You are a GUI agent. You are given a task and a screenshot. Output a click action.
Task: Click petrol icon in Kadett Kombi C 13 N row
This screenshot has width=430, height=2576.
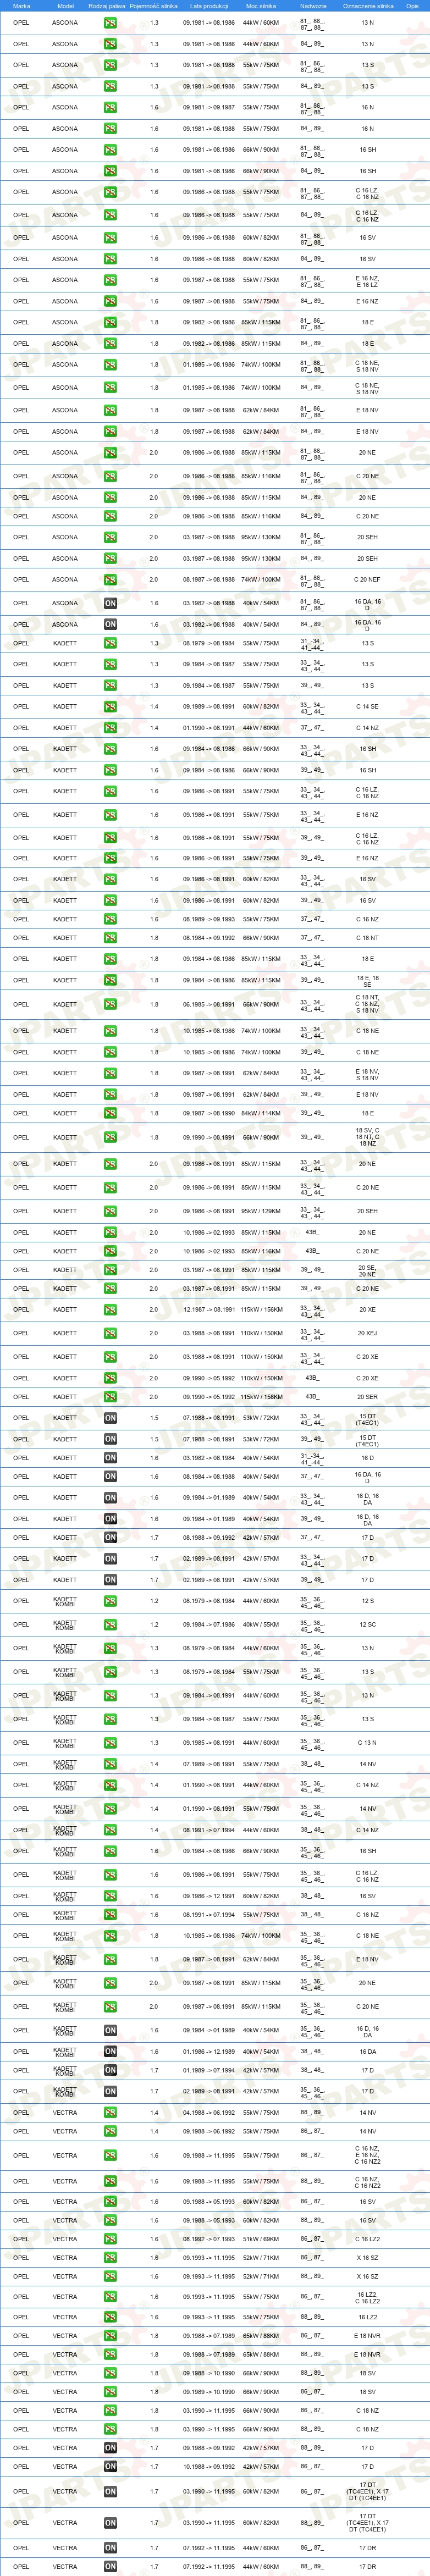coord(110,1743)
